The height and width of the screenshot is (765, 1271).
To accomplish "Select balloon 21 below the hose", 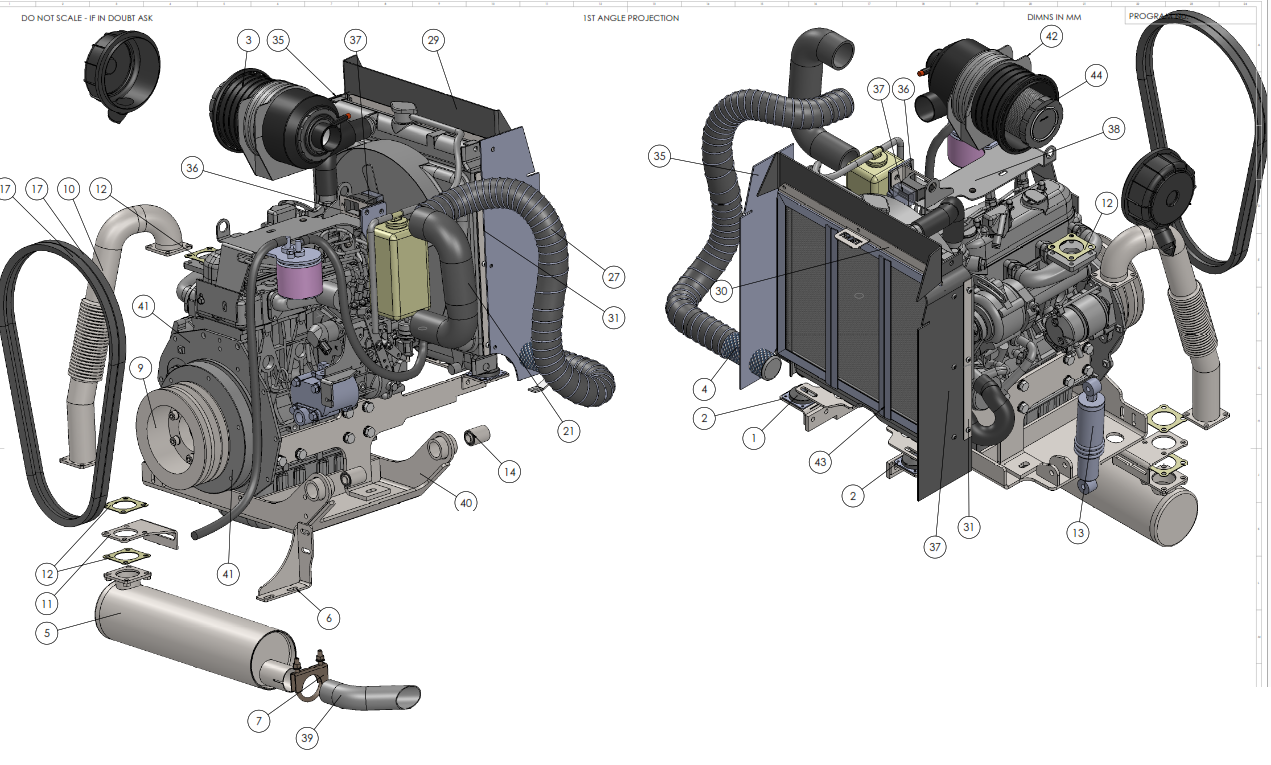I will 568,431.
